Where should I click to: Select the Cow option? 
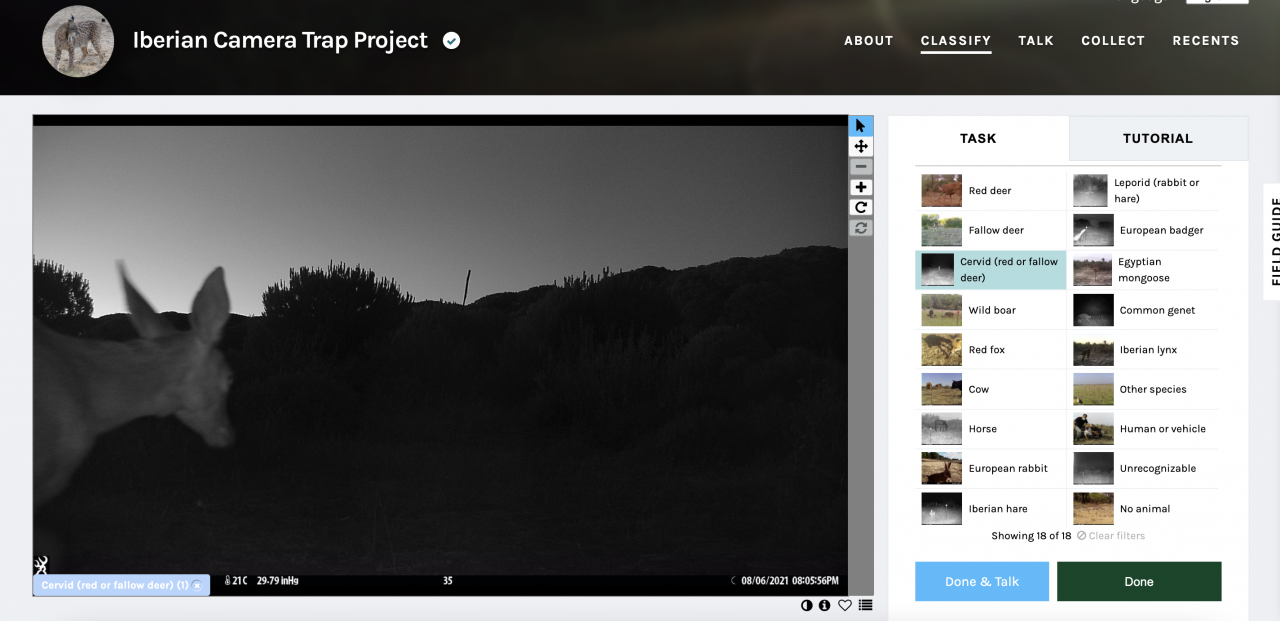pos(992,389)
